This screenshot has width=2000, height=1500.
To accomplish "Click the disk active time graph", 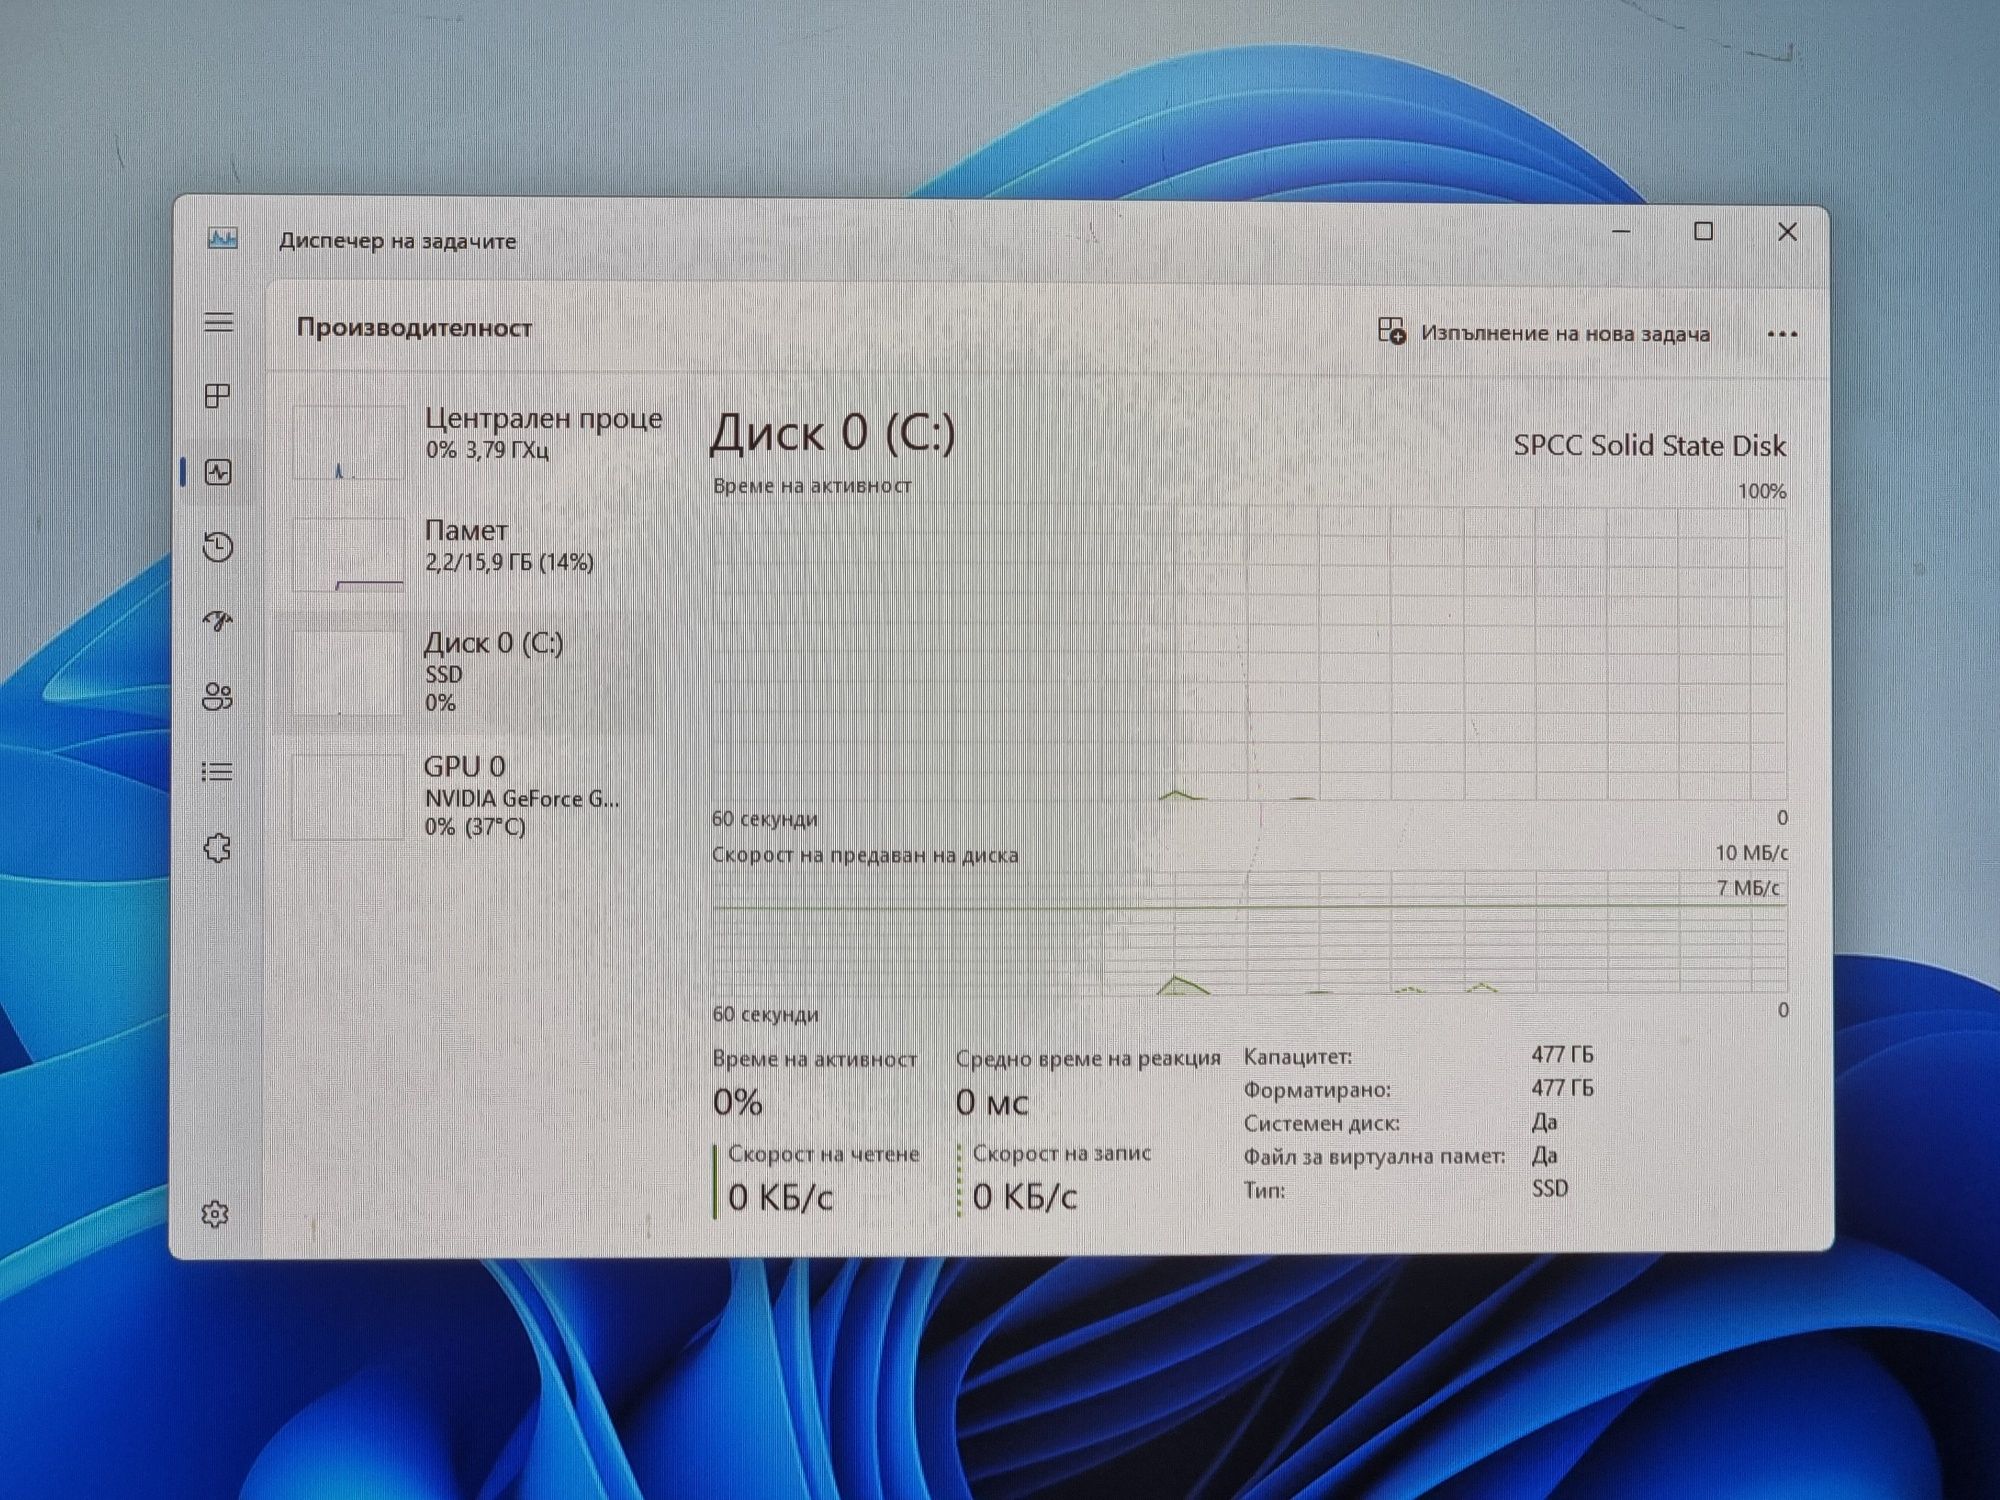I will 1250,652.
